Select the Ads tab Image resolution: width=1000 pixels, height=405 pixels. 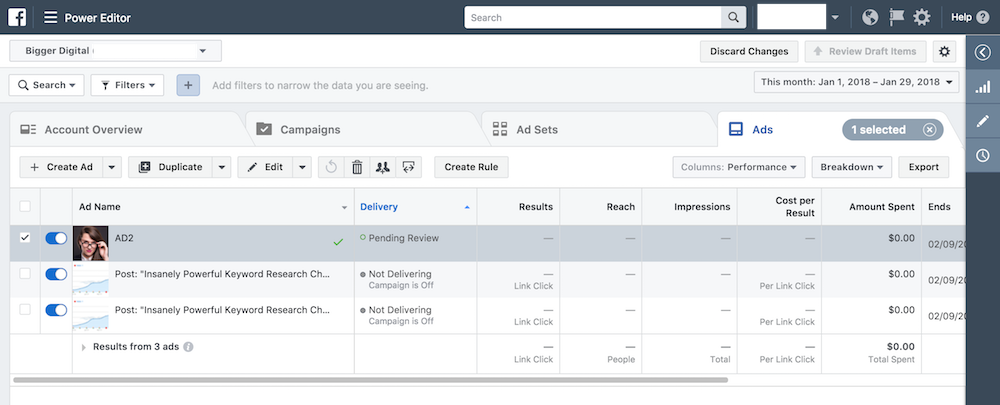[x=762, y=129]
